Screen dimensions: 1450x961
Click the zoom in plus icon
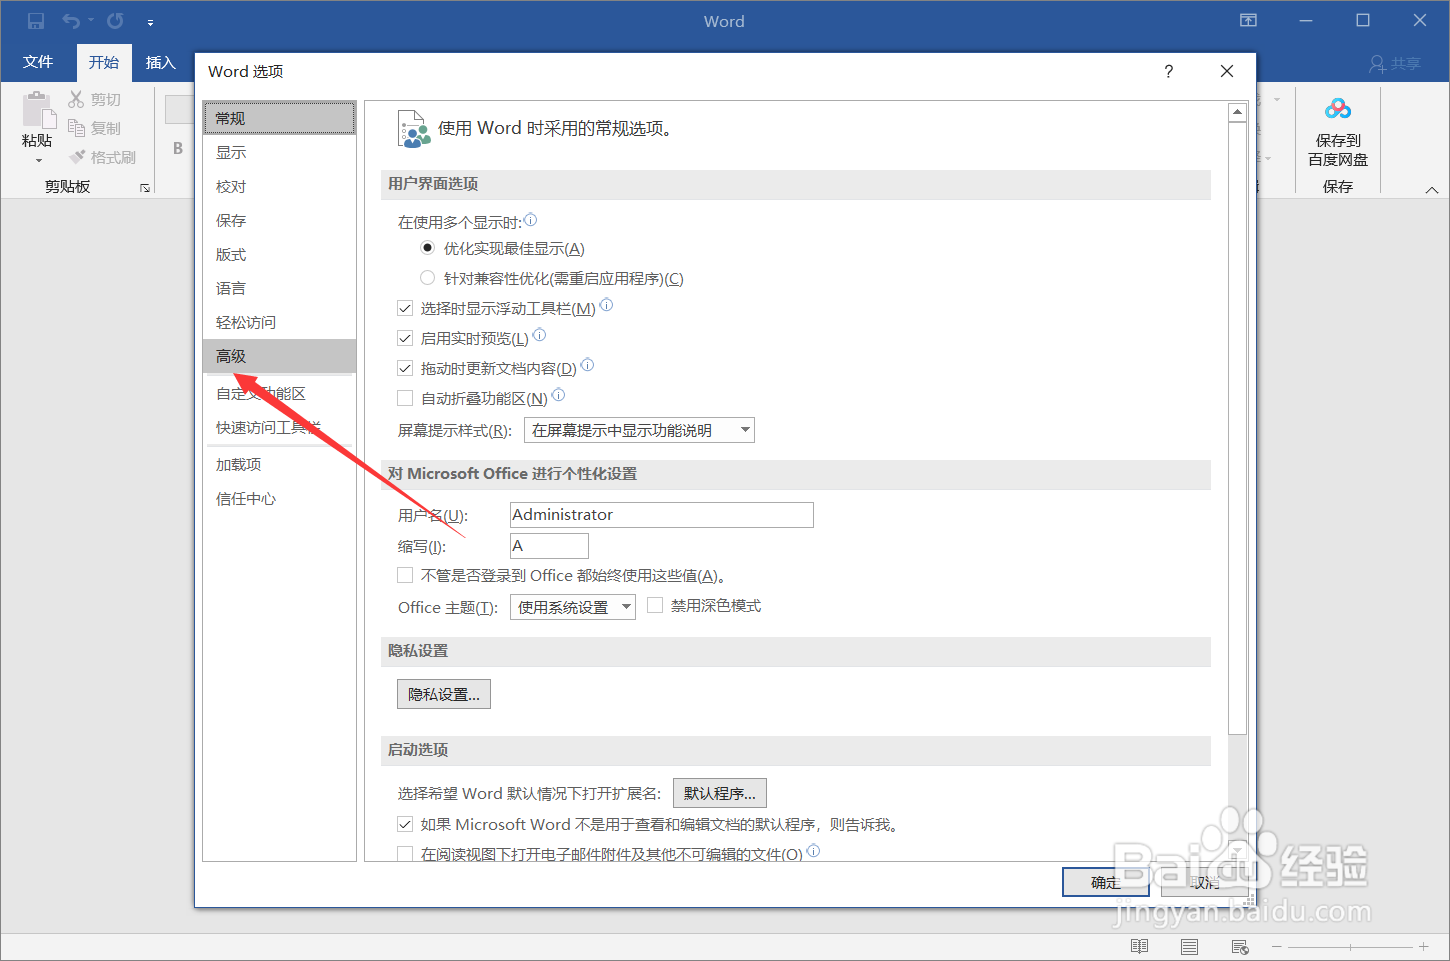[1423, 946]
